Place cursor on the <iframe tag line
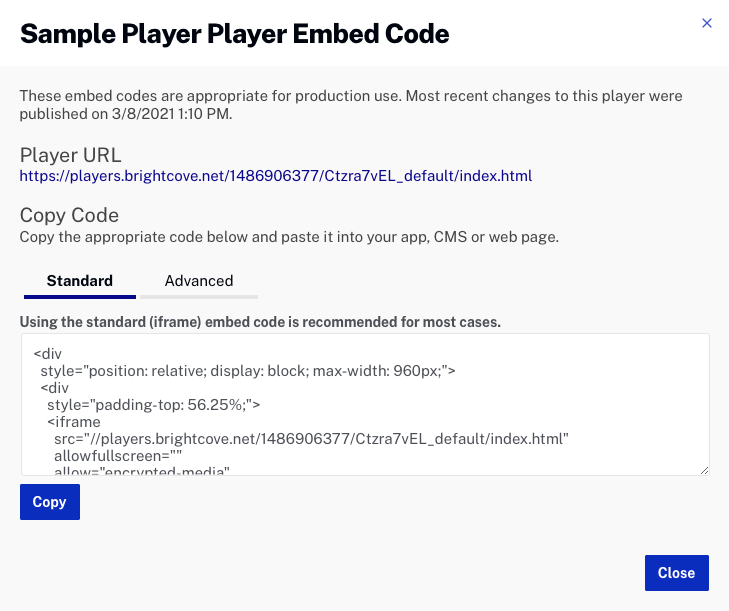Viewport: 729px width, 611px height. (x=74, y=422)
